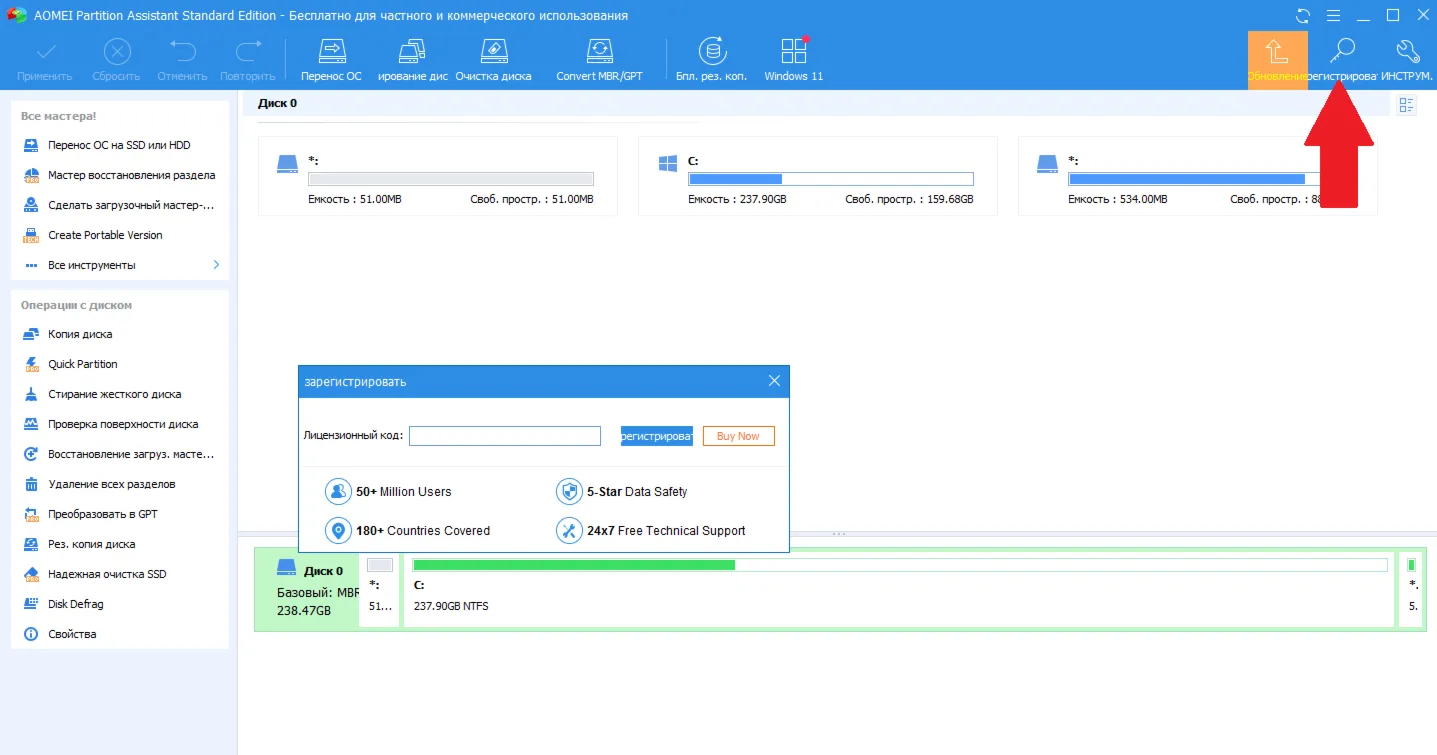Select the 51... MB partition in disk map
This screenshot has height=755, width=1437.
[380, 590]
